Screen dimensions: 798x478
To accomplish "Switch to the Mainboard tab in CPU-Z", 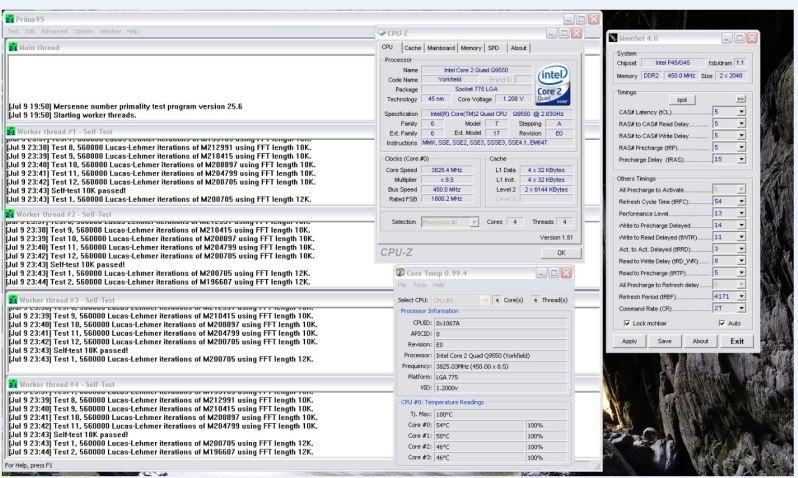I will point(441,48).
